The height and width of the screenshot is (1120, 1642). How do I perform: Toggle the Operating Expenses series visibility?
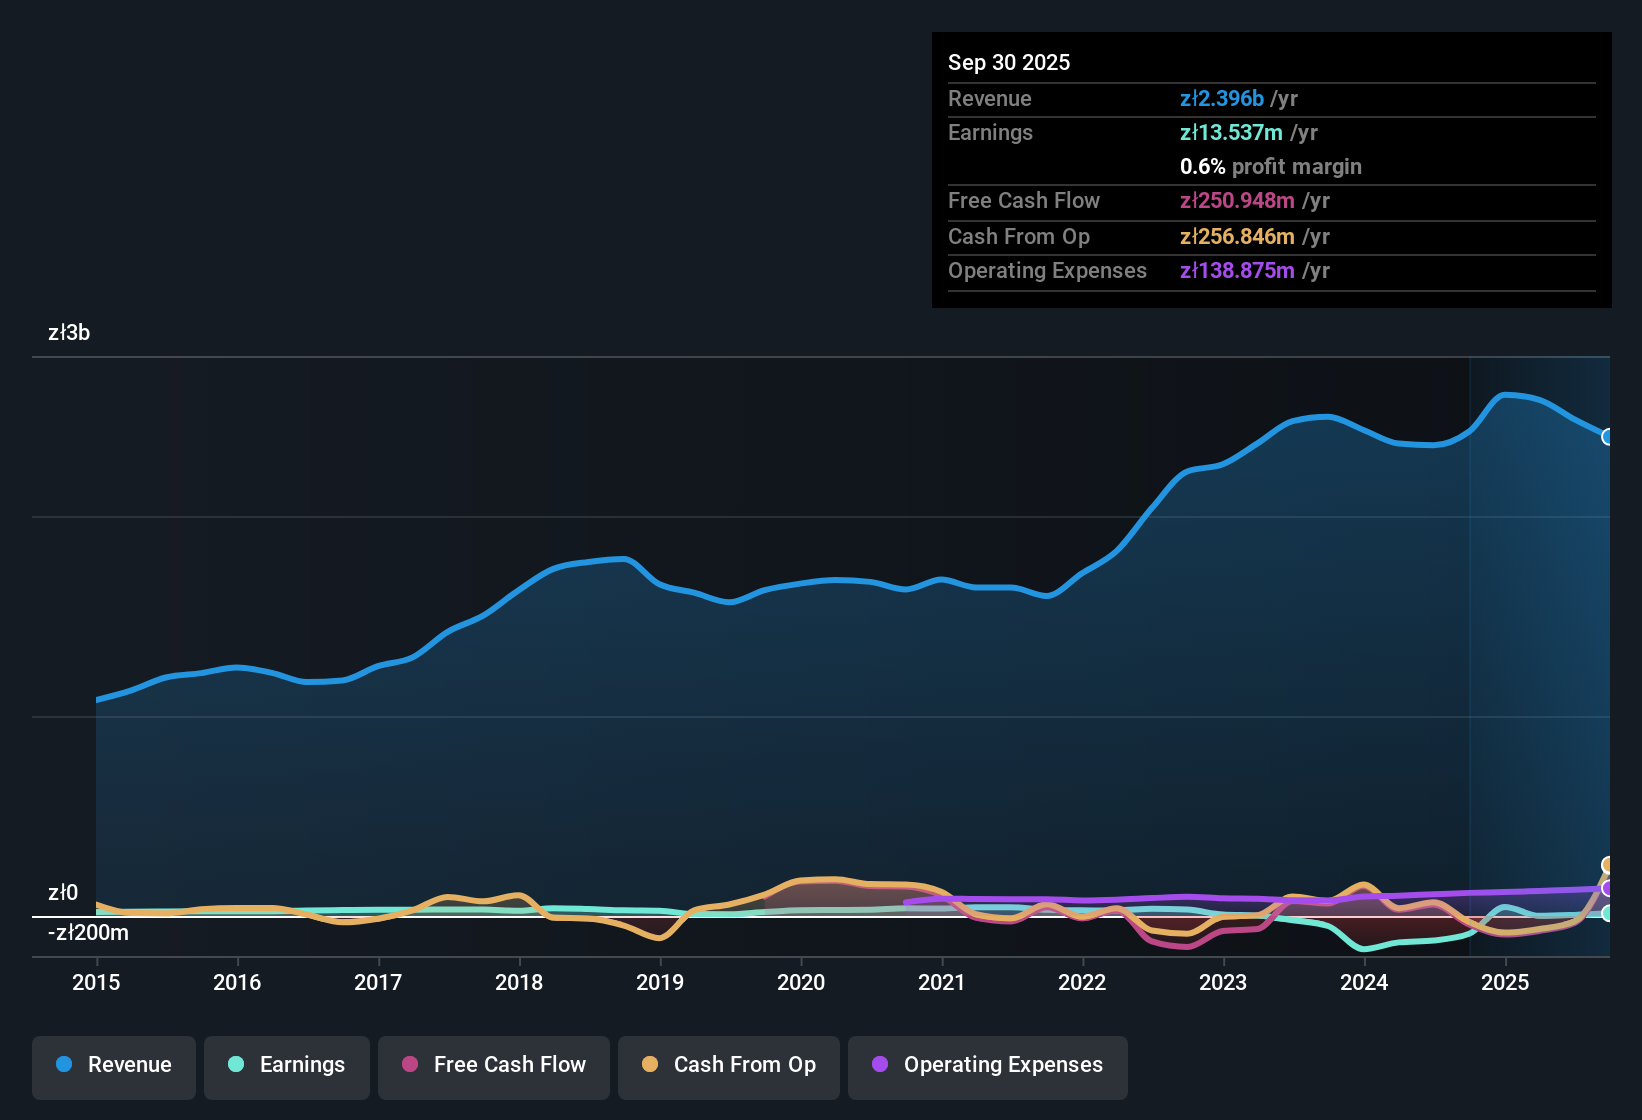pos(987,1065)
